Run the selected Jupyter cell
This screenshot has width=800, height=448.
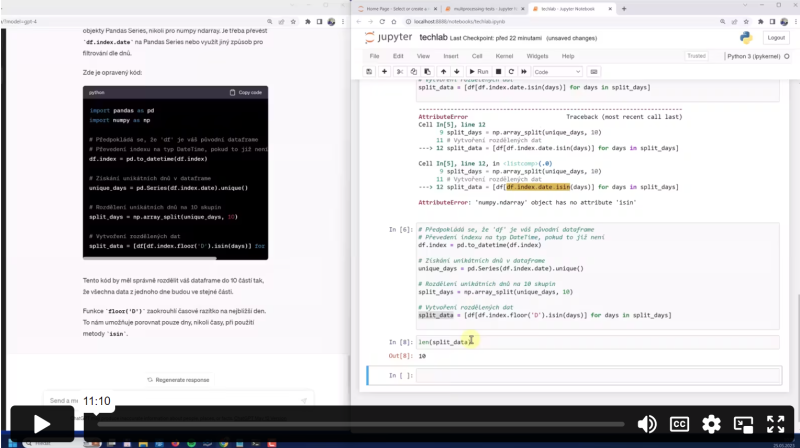click(479, 72)
